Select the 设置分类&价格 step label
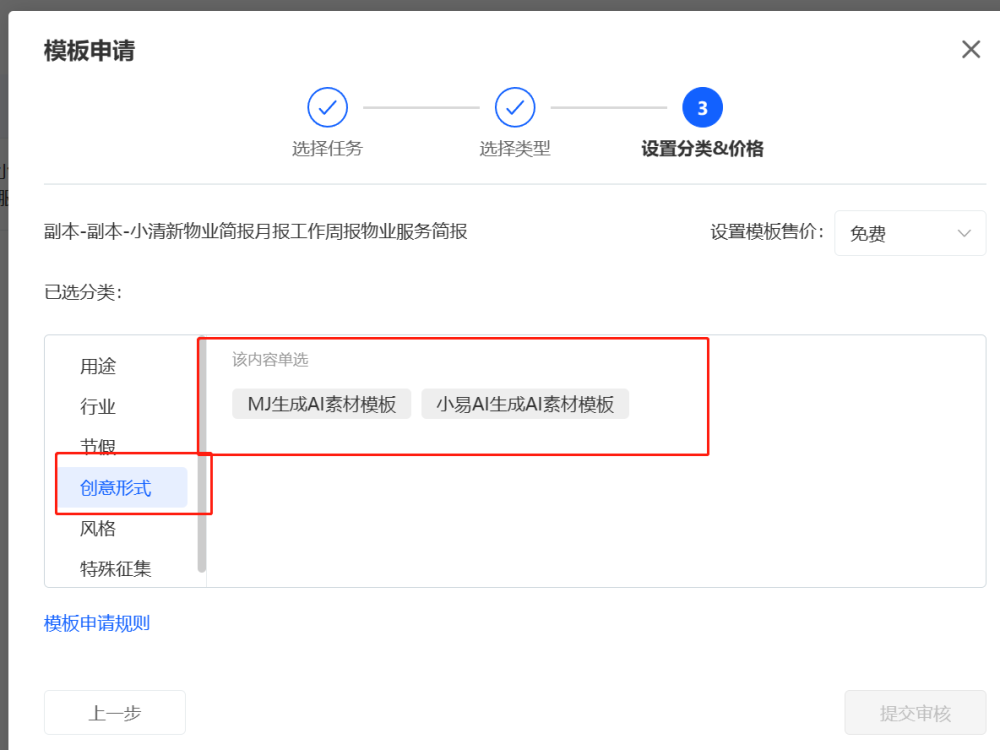The height and width of the screenshot is (750, 1000). point(702,149)
